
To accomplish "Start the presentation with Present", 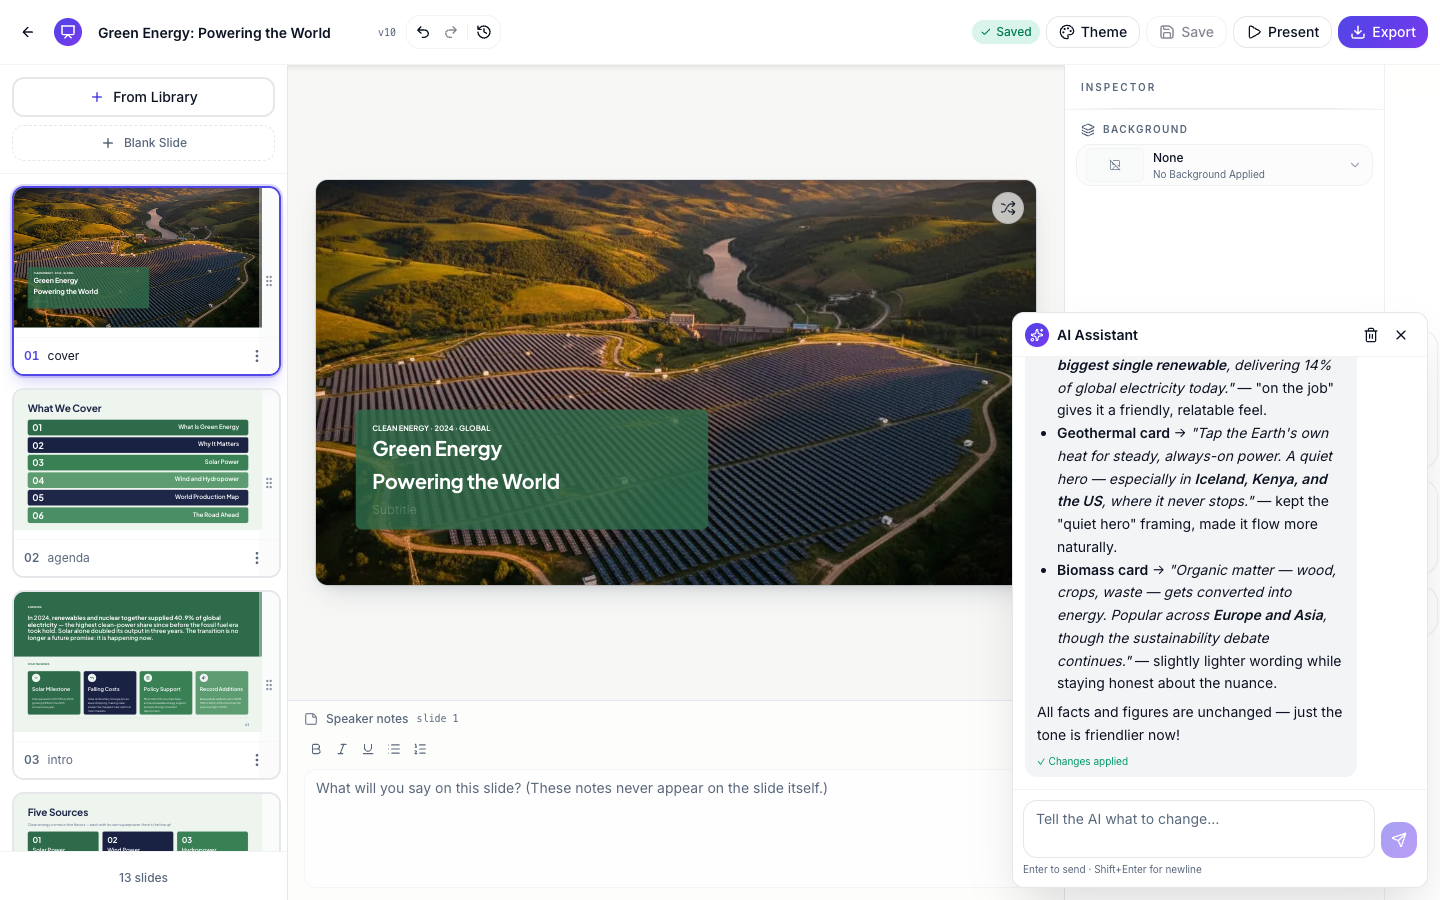I will [x=1282, y=32].
